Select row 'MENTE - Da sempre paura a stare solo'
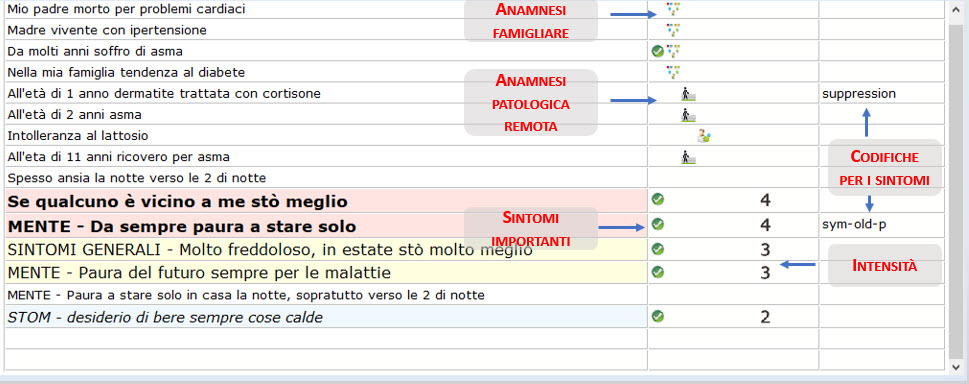This screenshot has width=969, height=384. (326, 226)
